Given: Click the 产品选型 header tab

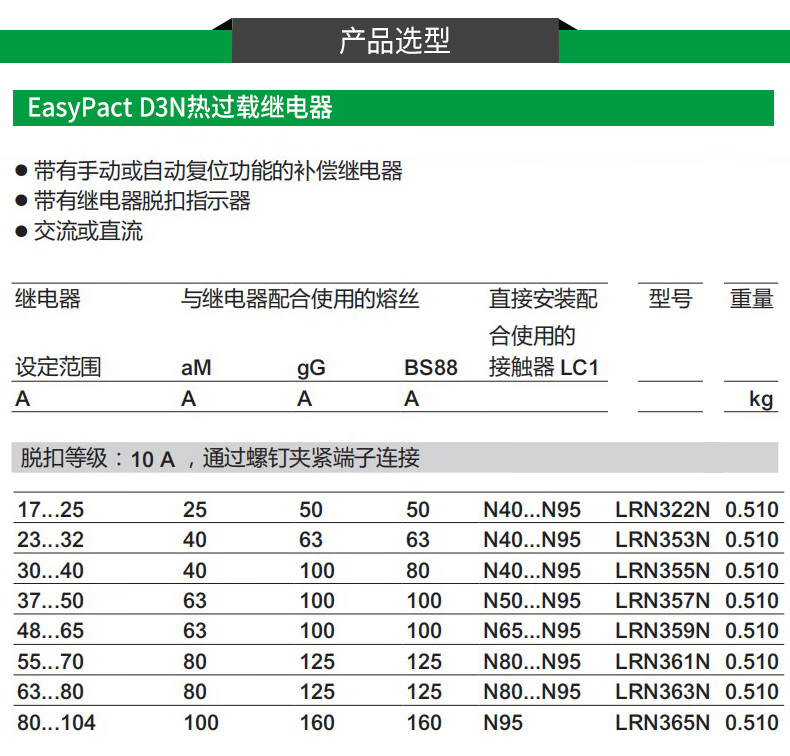Looking at the screenshot, I should [x=395, y=41].
